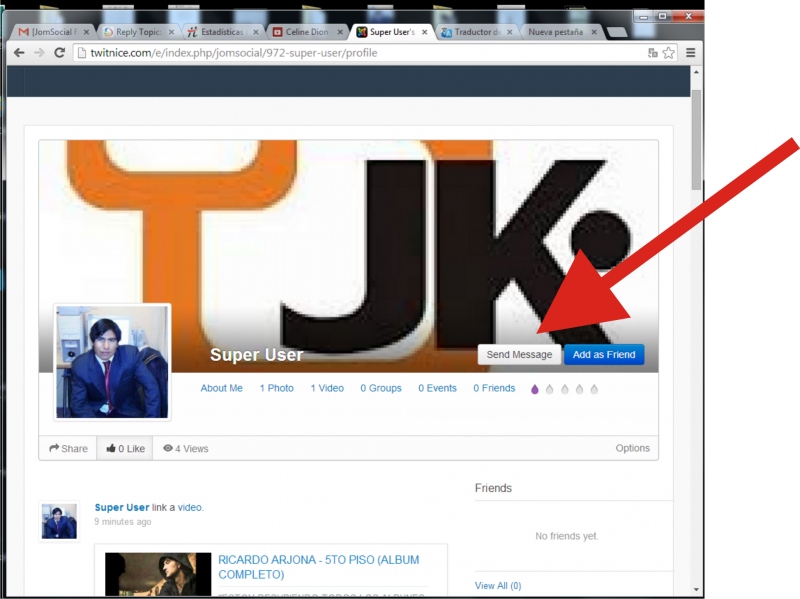Click the translate icon in address bar
Image resolution: width=800 pixels, height=599 pixels.
(x=652, y=53)
